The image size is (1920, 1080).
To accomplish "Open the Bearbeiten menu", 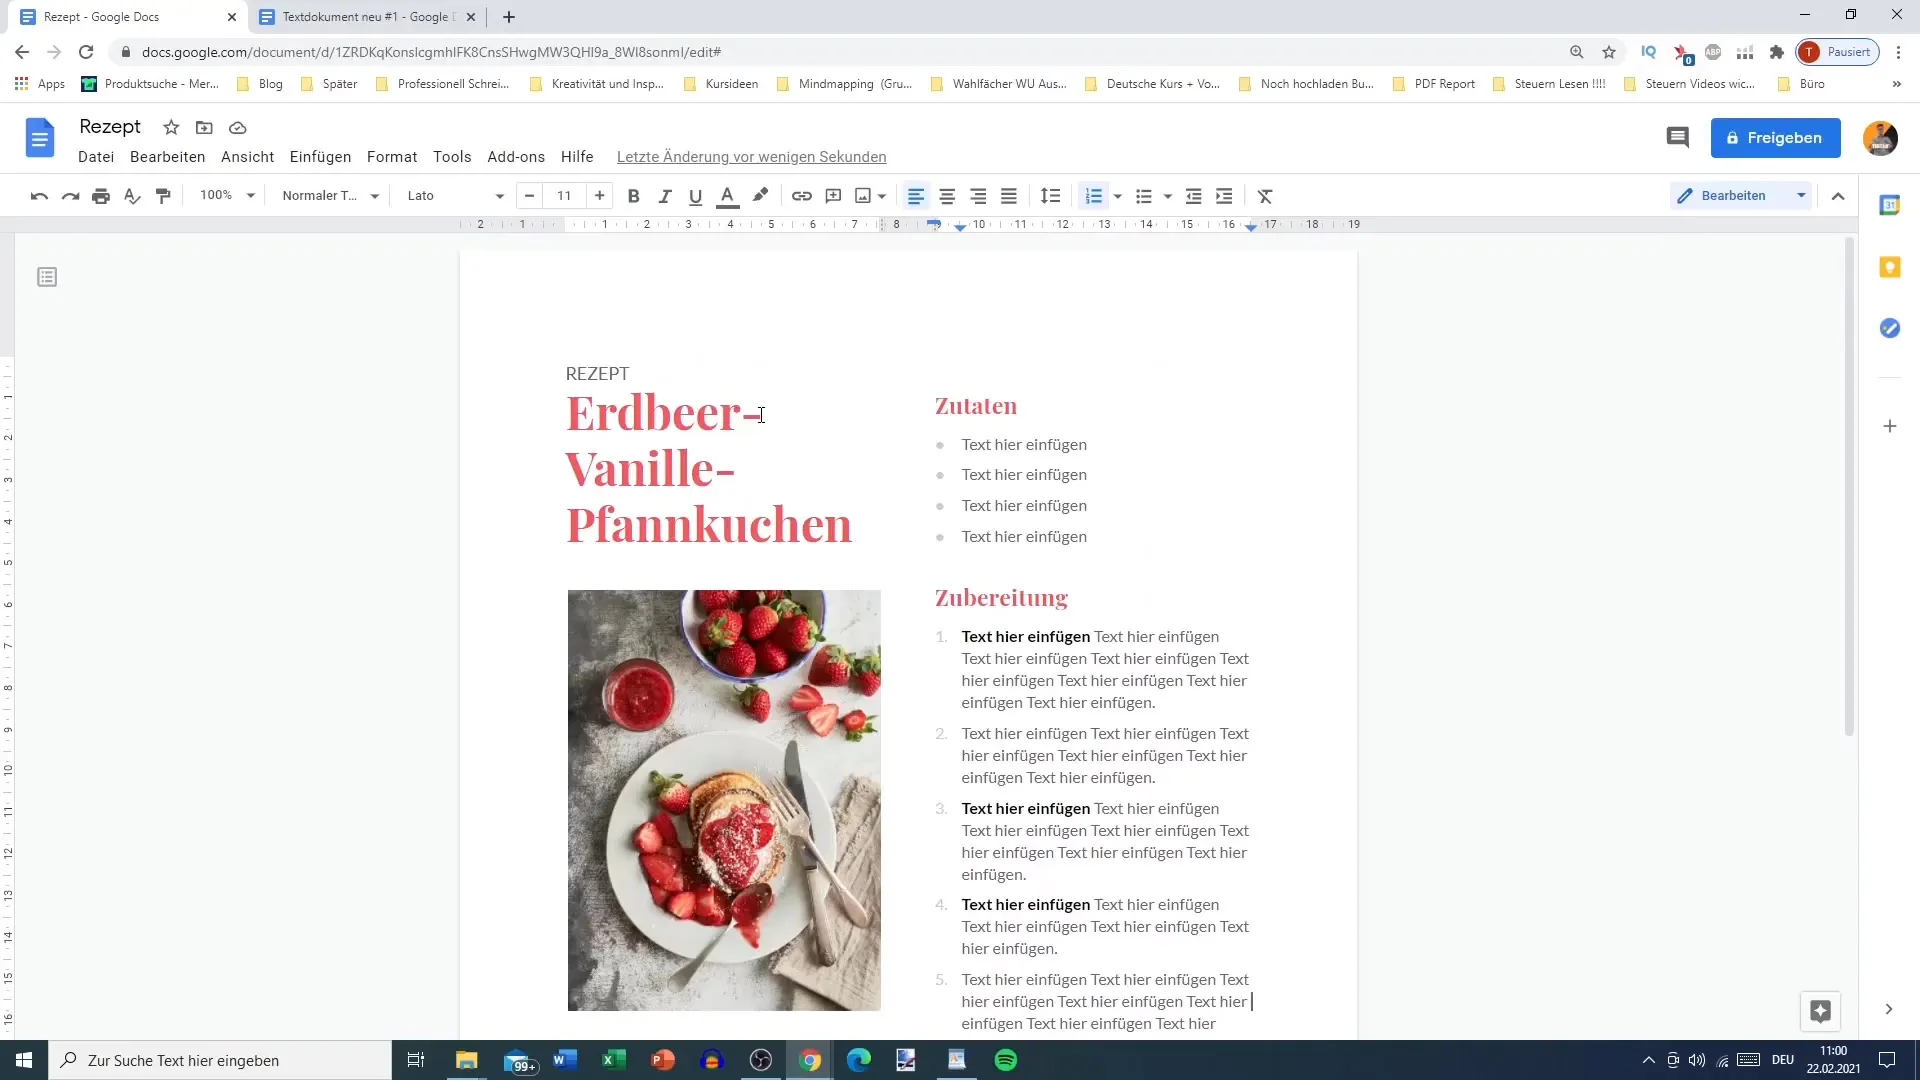I will click(167, 157).
